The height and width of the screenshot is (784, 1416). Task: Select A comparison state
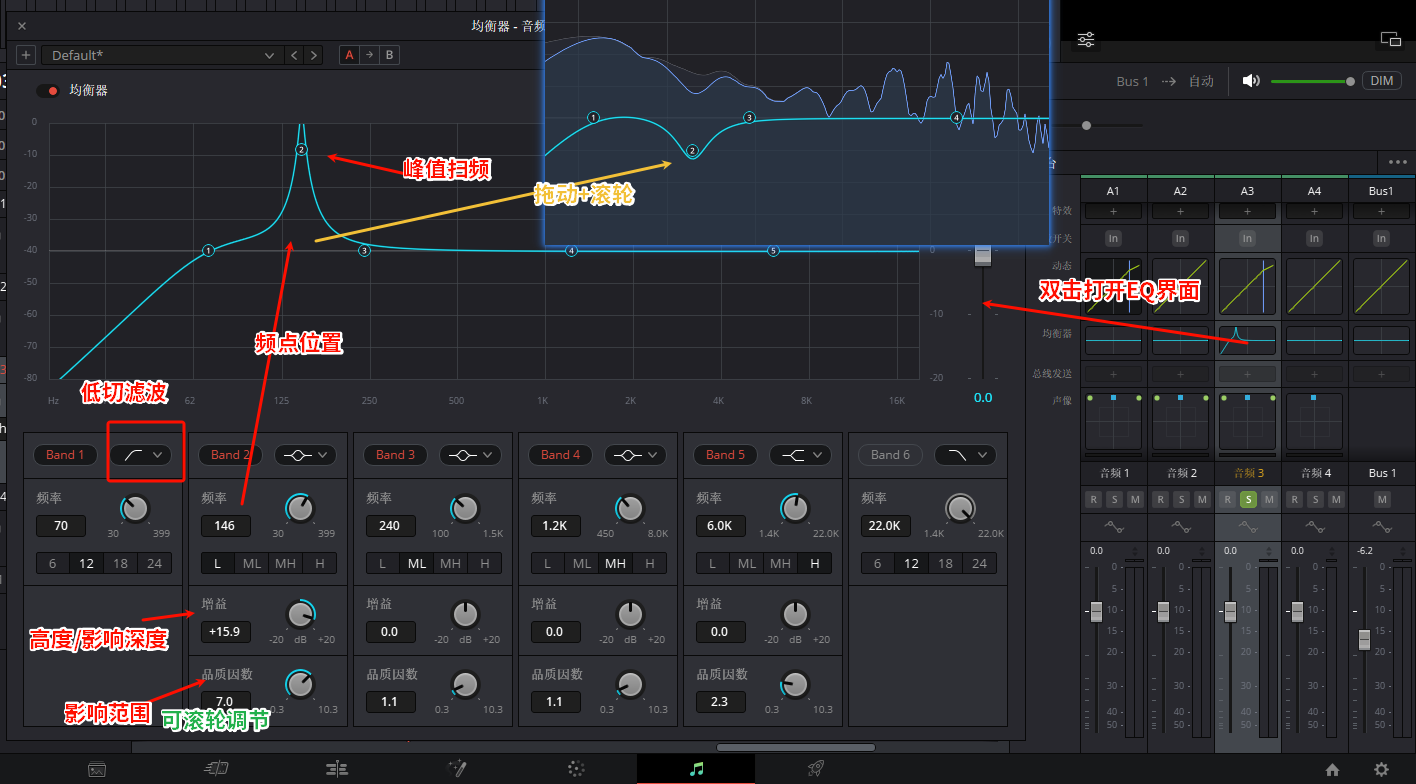[349, 55]
